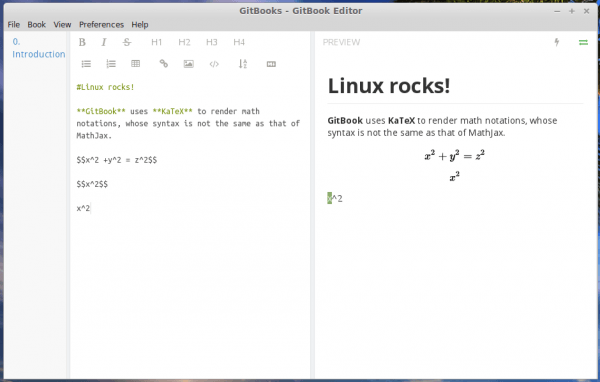The height and width of the screenshot is (382, 600).
Task: Insert an H4 heading
Action: (x=239, y=42)
